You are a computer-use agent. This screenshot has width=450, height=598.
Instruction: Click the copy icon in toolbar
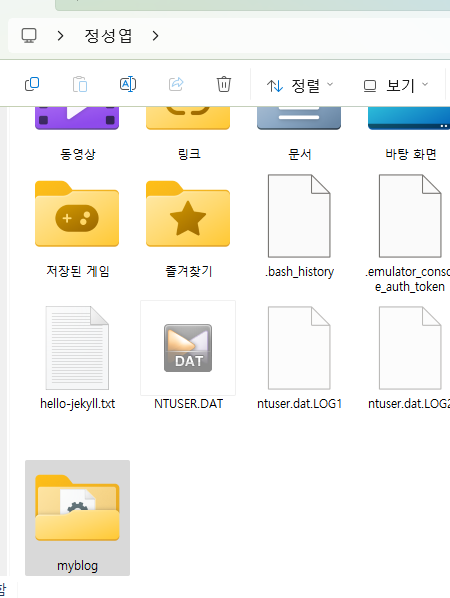[x=32, y=84]
